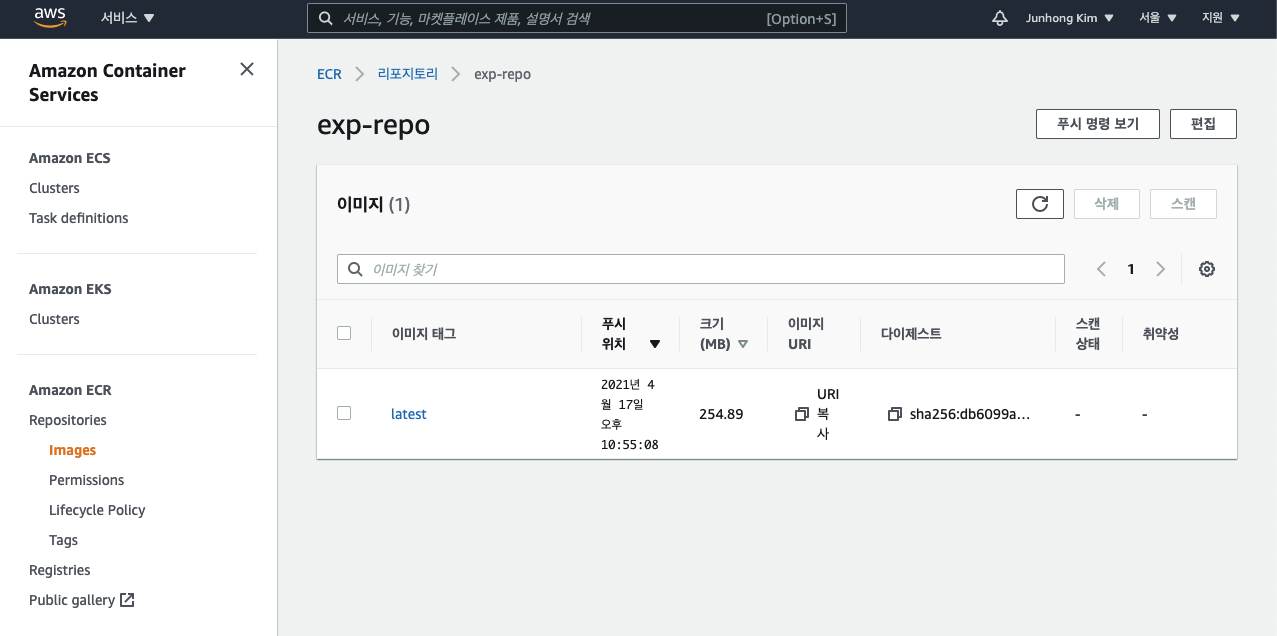This screenshot has height=636, width=1277.
Task: Click the Amazon ECS section heading
Action: pos(70,158)
